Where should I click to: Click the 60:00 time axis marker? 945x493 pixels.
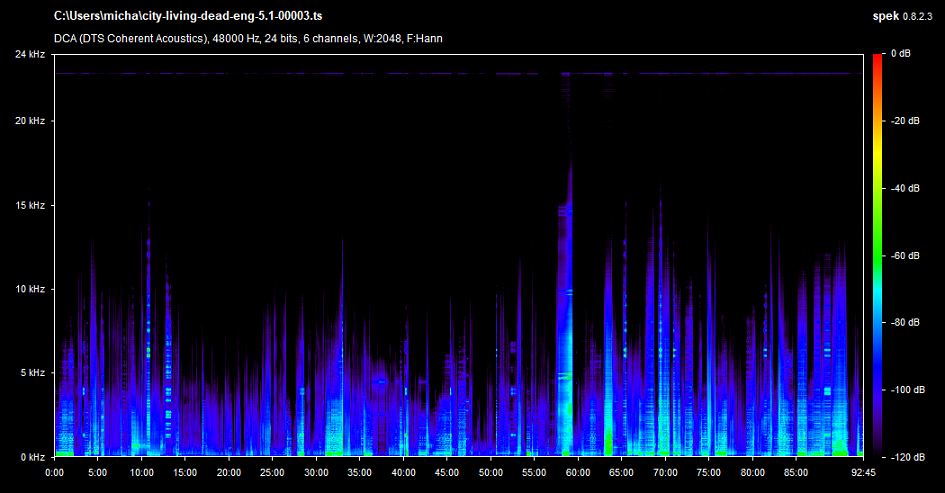tap(578, 472)
